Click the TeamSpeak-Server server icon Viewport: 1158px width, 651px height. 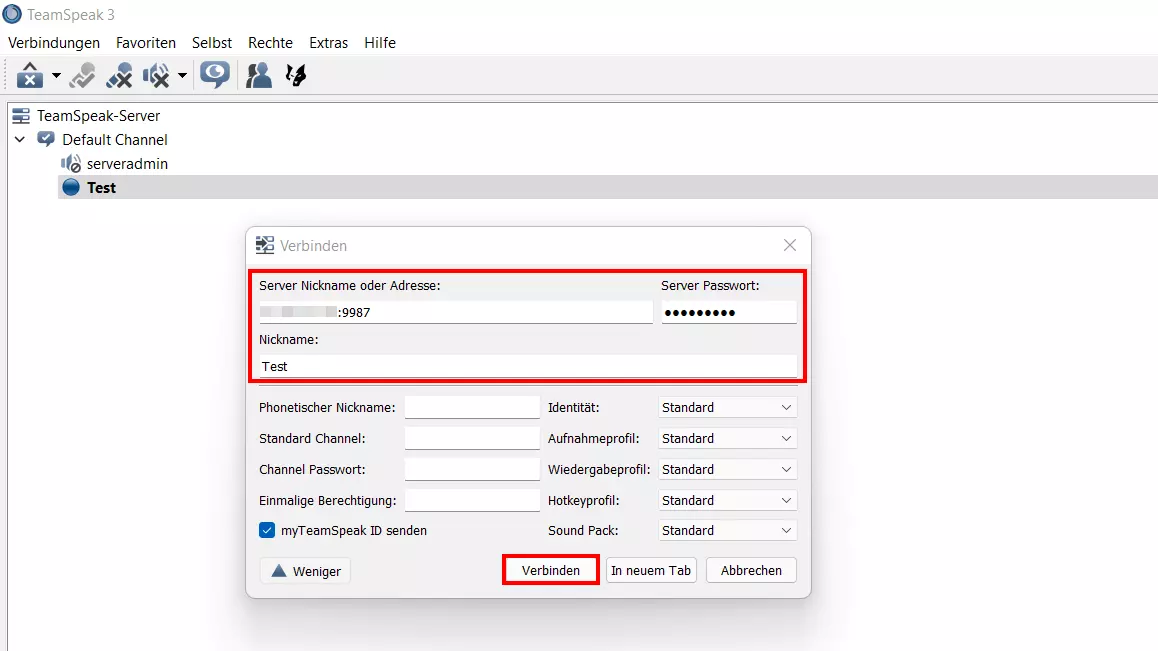click(x=21, y=115)
